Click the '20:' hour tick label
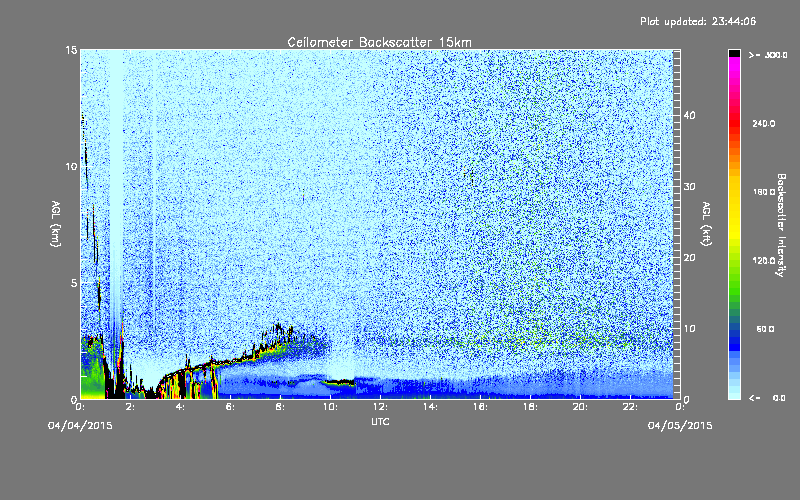800x500 pixels. tap(580, 407)
